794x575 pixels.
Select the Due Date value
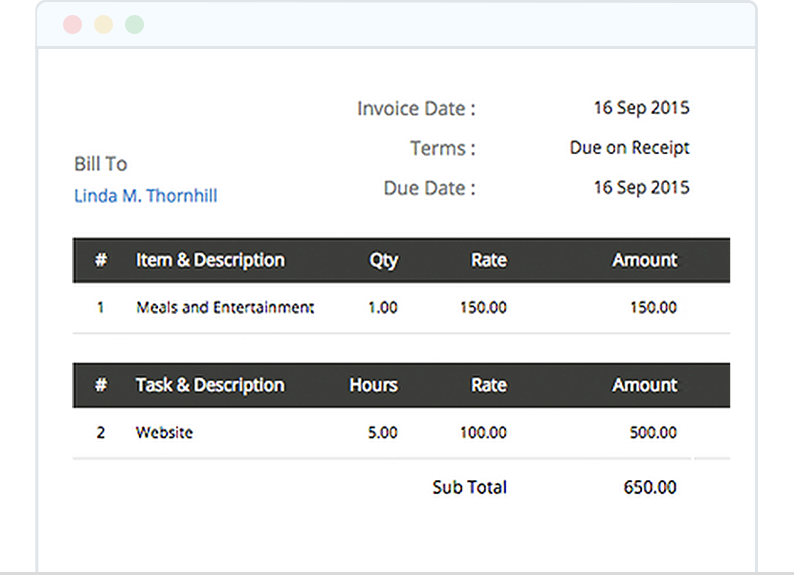tap(641, 188)
